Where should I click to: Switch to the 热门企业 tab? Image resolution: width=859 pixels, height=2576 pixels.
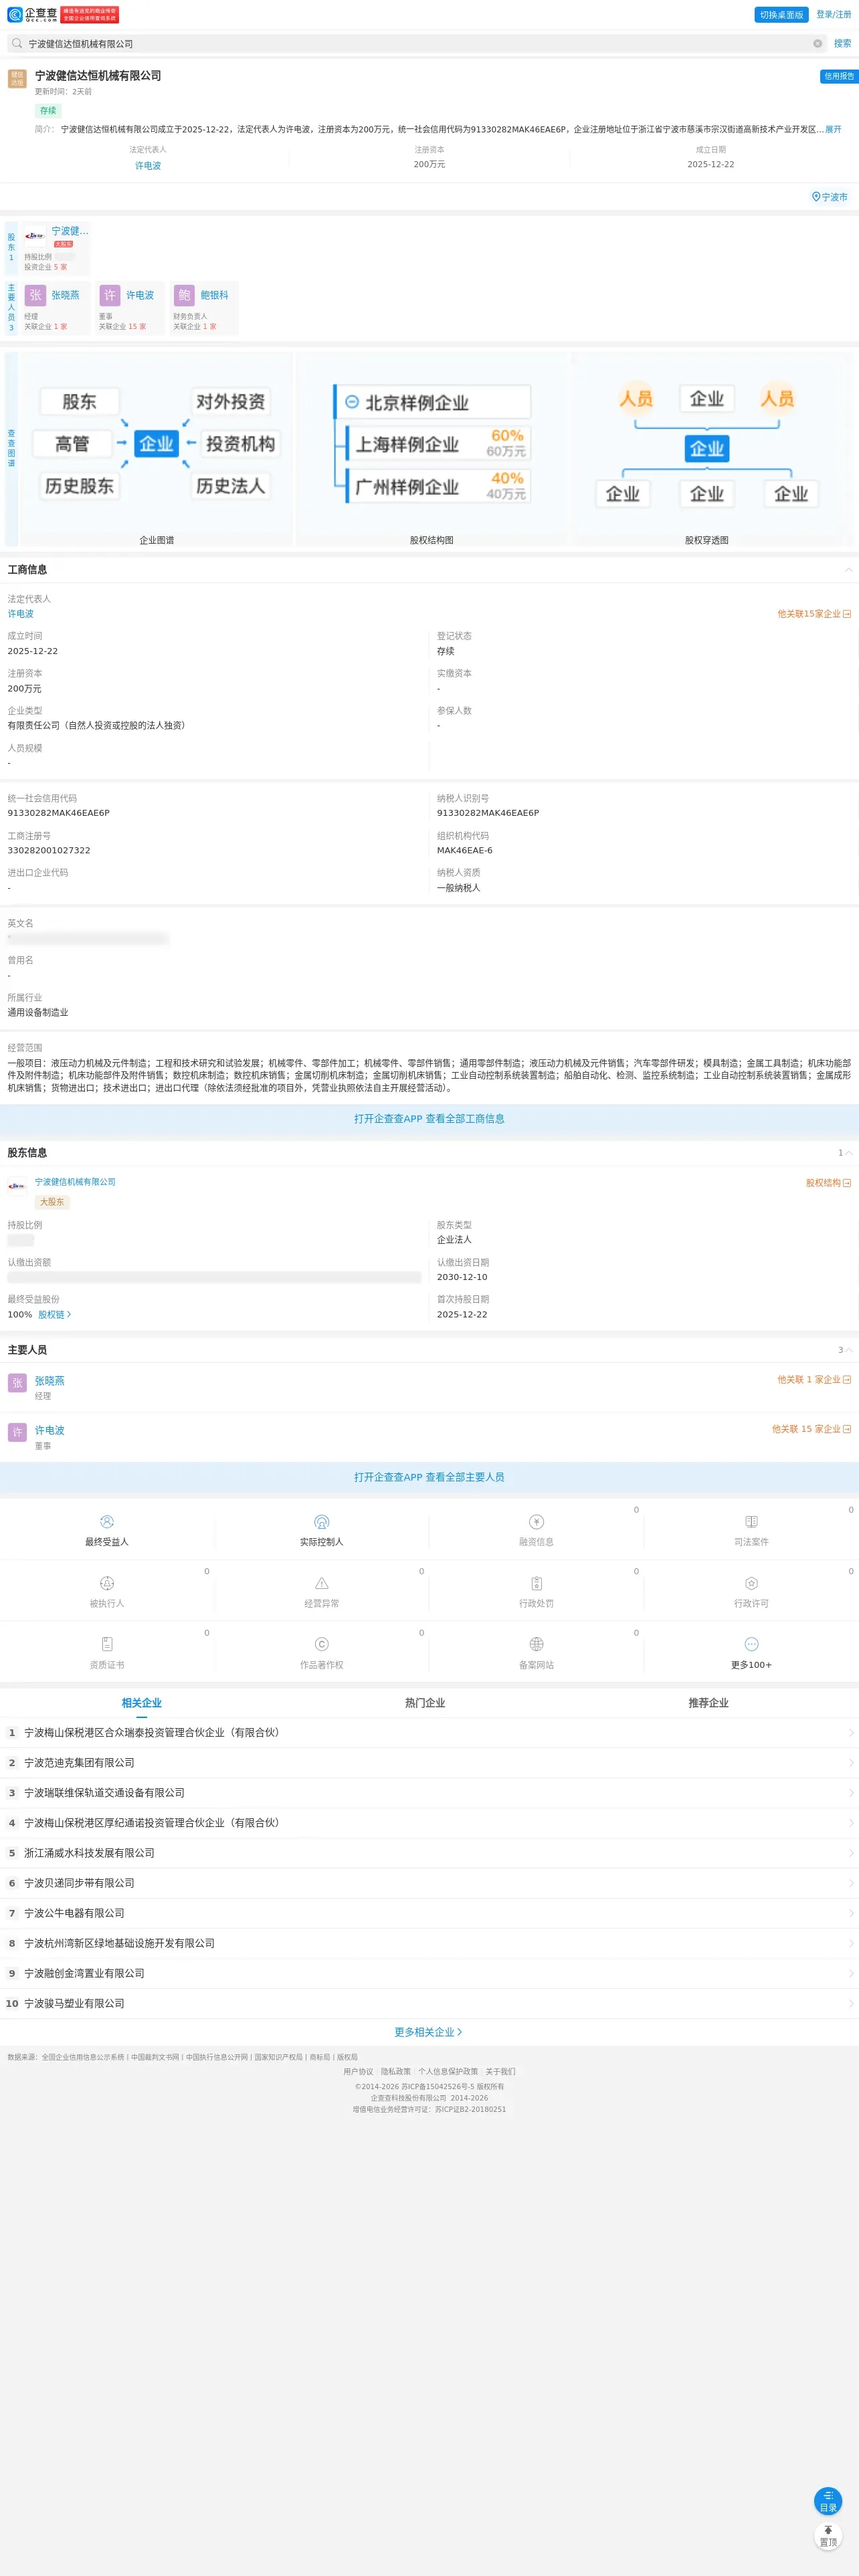point(425,1703)
